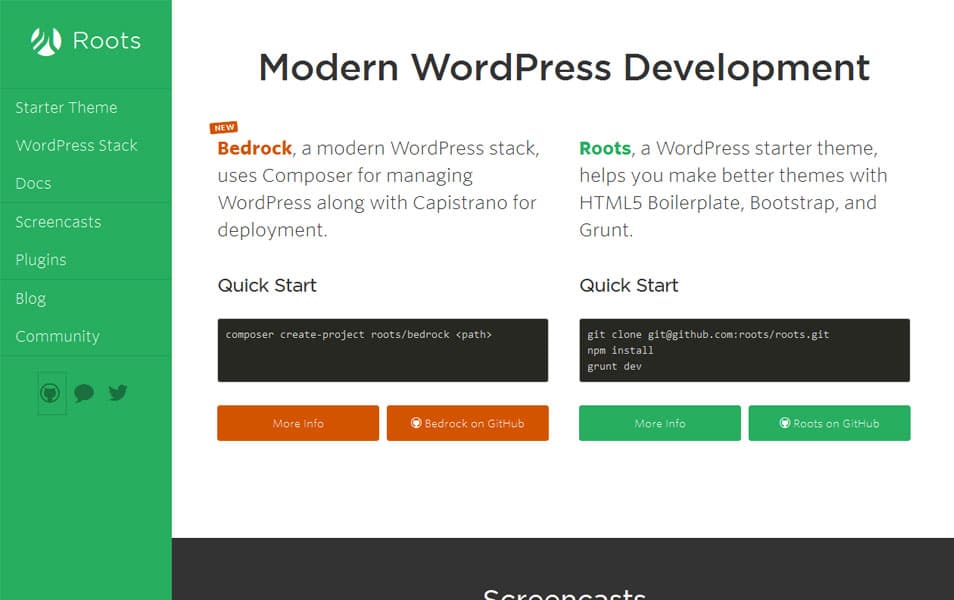954x600 pixels.
Task: Click Quick Start heading under Roots
Action: pyautogui.click(x=628, y=285)
